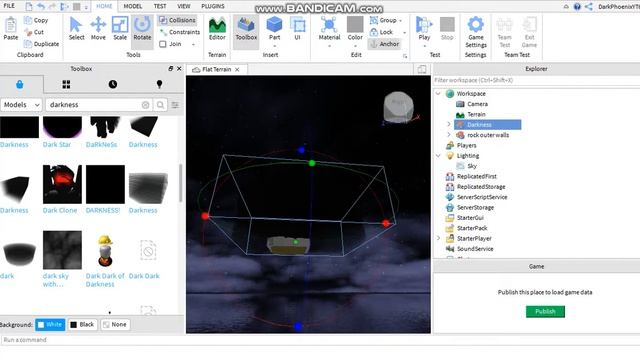Click the undo arrow in title bar
This screenshot has height=360, width=640.
pyautogui.click(x=41, y=7)
